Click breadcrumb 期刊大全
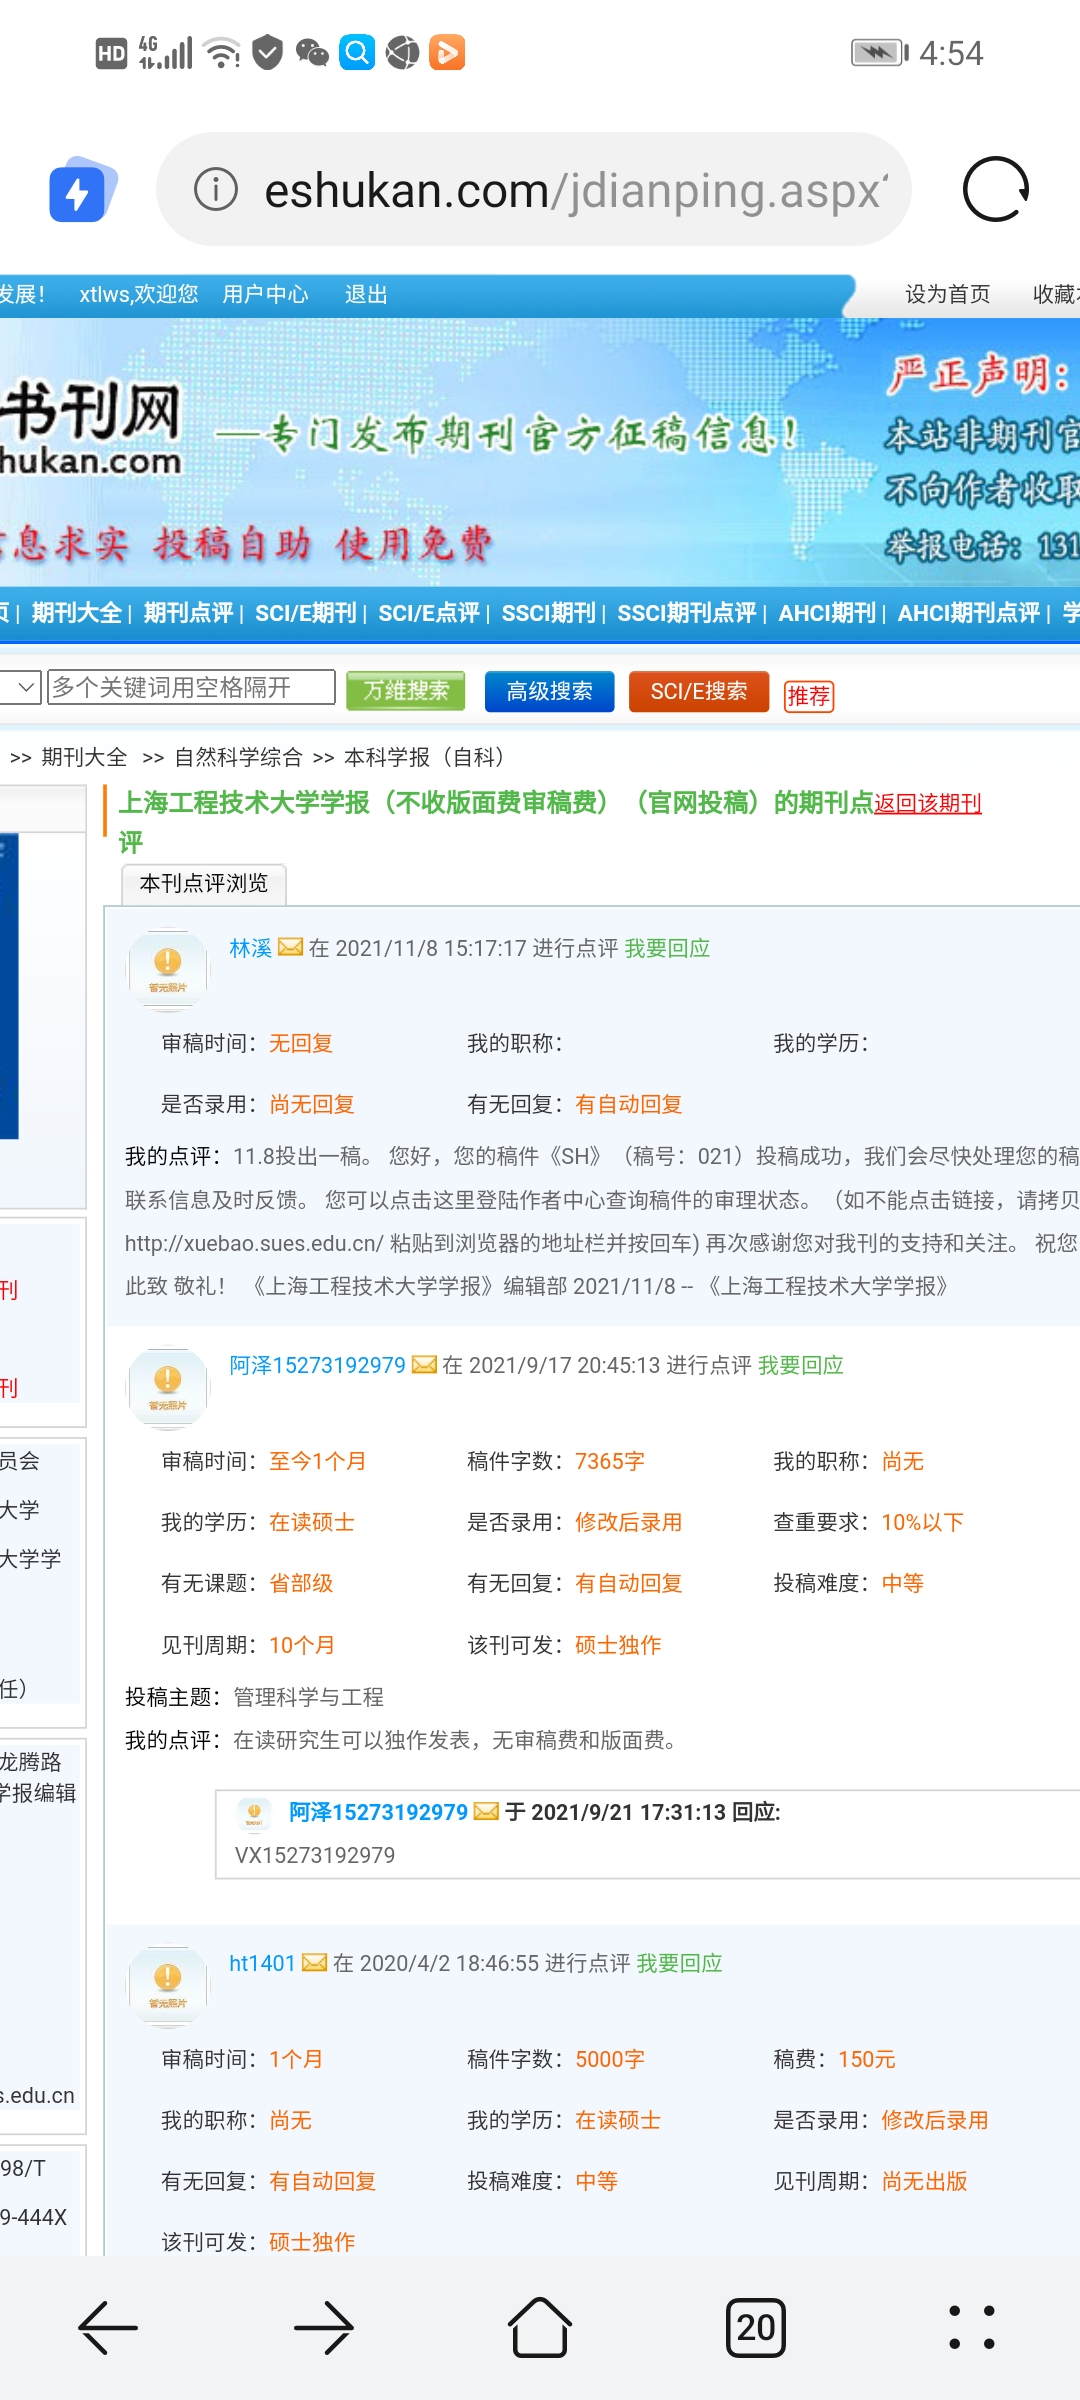1080x2400 pixels. point(85,757)
